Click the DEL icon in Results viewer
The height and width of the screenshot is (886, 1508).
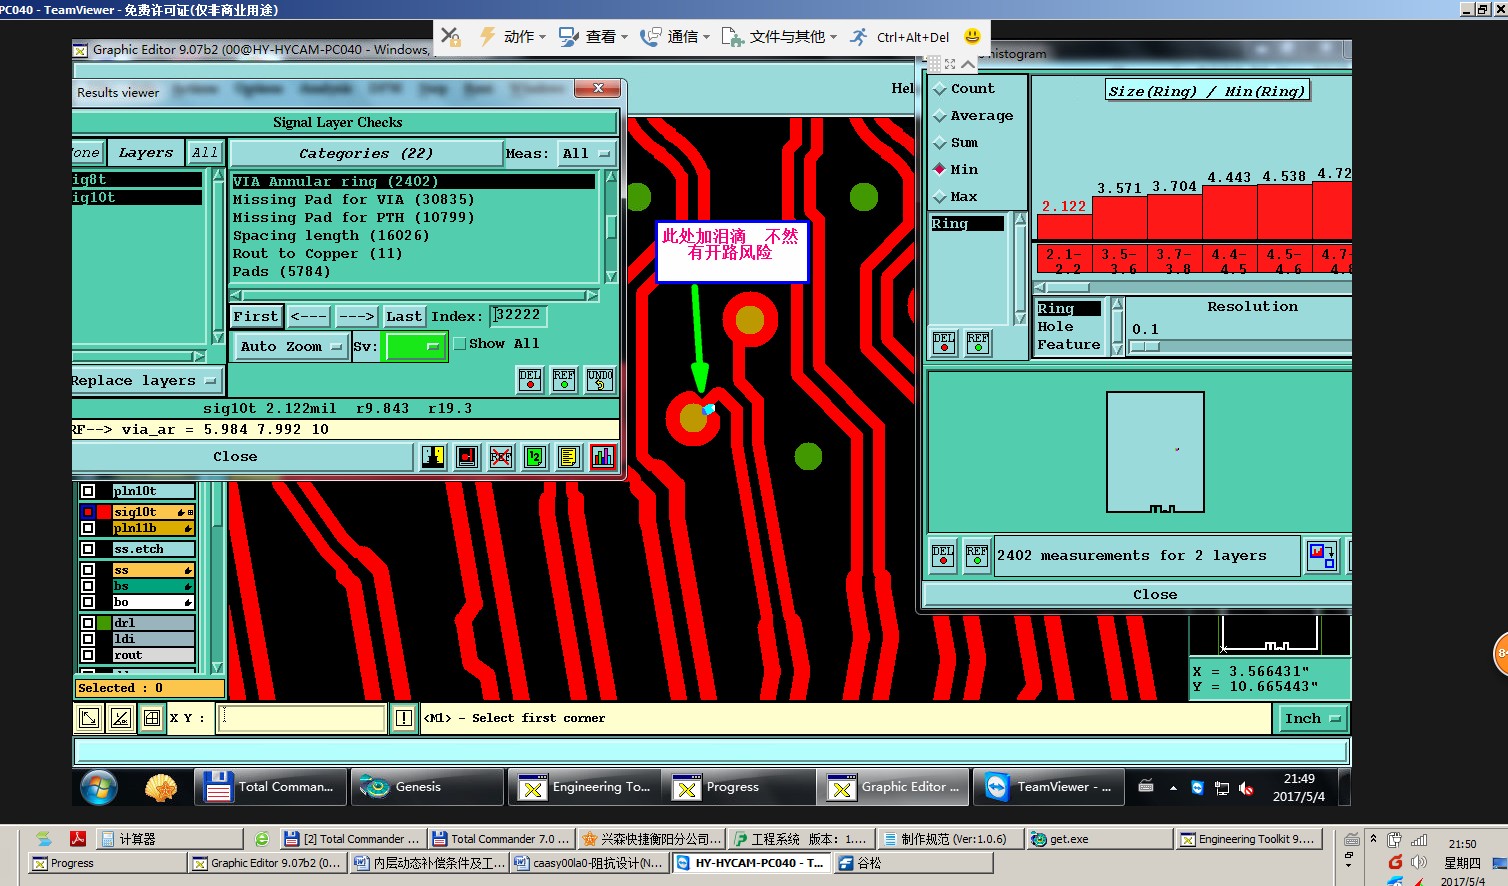[x=530, y=380]
